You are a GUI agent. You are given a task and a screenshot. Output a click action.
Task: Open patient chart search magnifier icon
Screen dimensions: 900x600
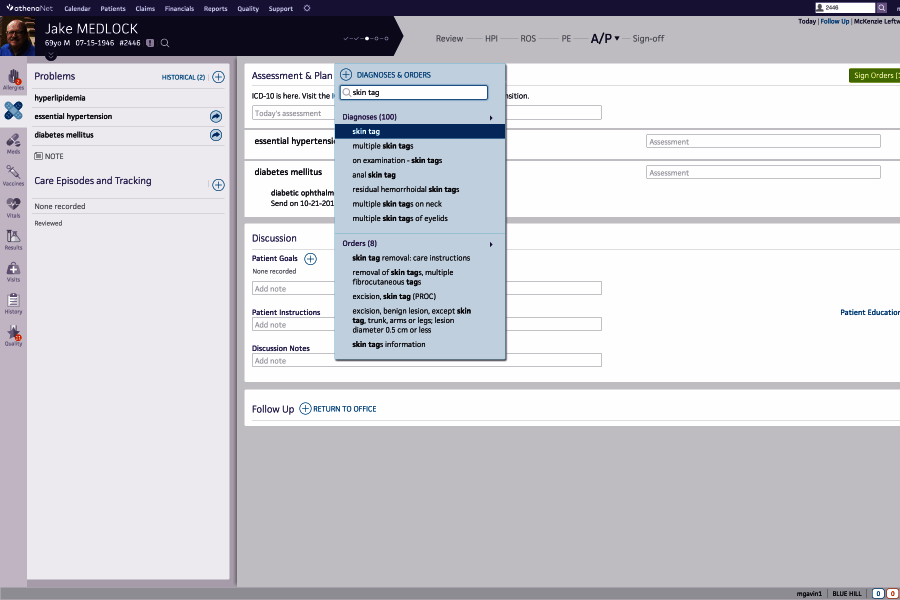(165, 43)
